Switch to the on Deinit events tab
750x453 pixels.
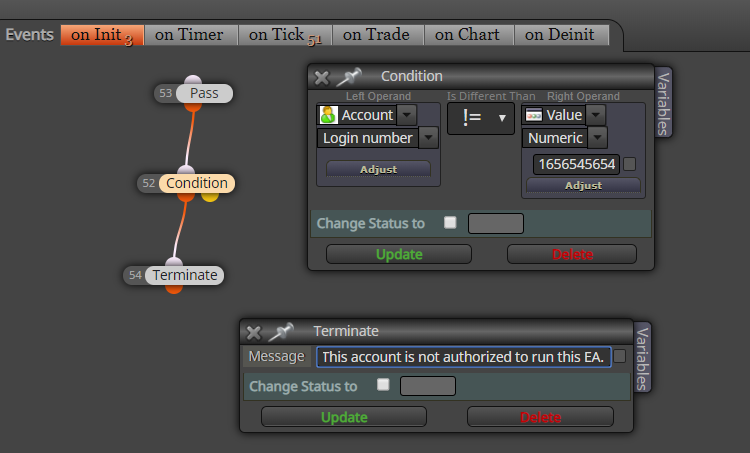(x=561, y=35)
